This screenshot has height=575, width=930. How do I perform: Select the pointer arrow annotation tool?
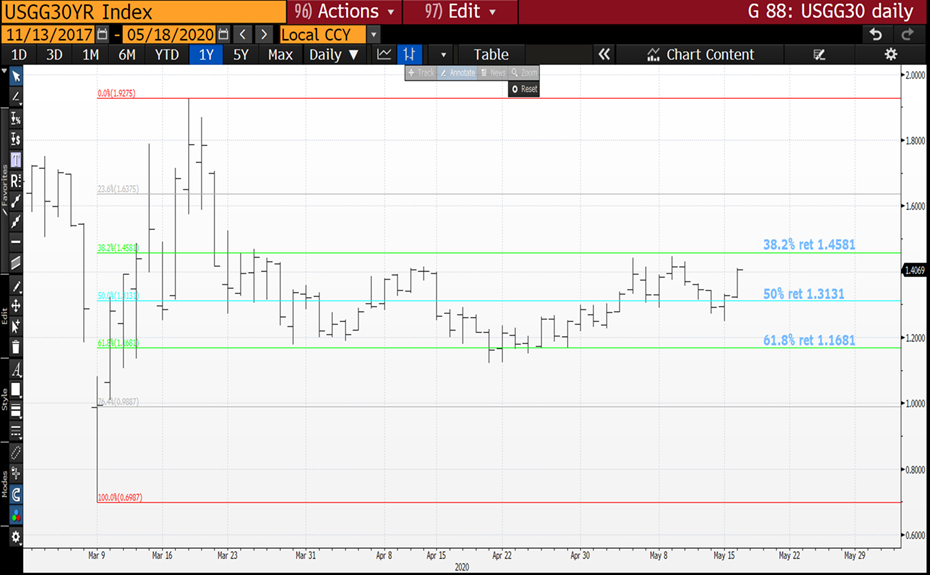(x=16, y=76)
